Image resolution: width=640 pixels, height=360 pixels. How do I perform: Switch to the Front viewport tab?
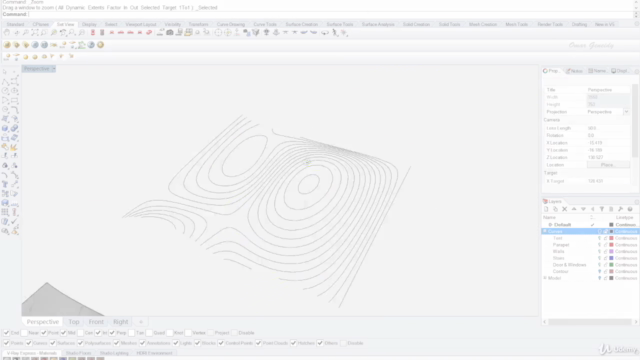[96, 322]
